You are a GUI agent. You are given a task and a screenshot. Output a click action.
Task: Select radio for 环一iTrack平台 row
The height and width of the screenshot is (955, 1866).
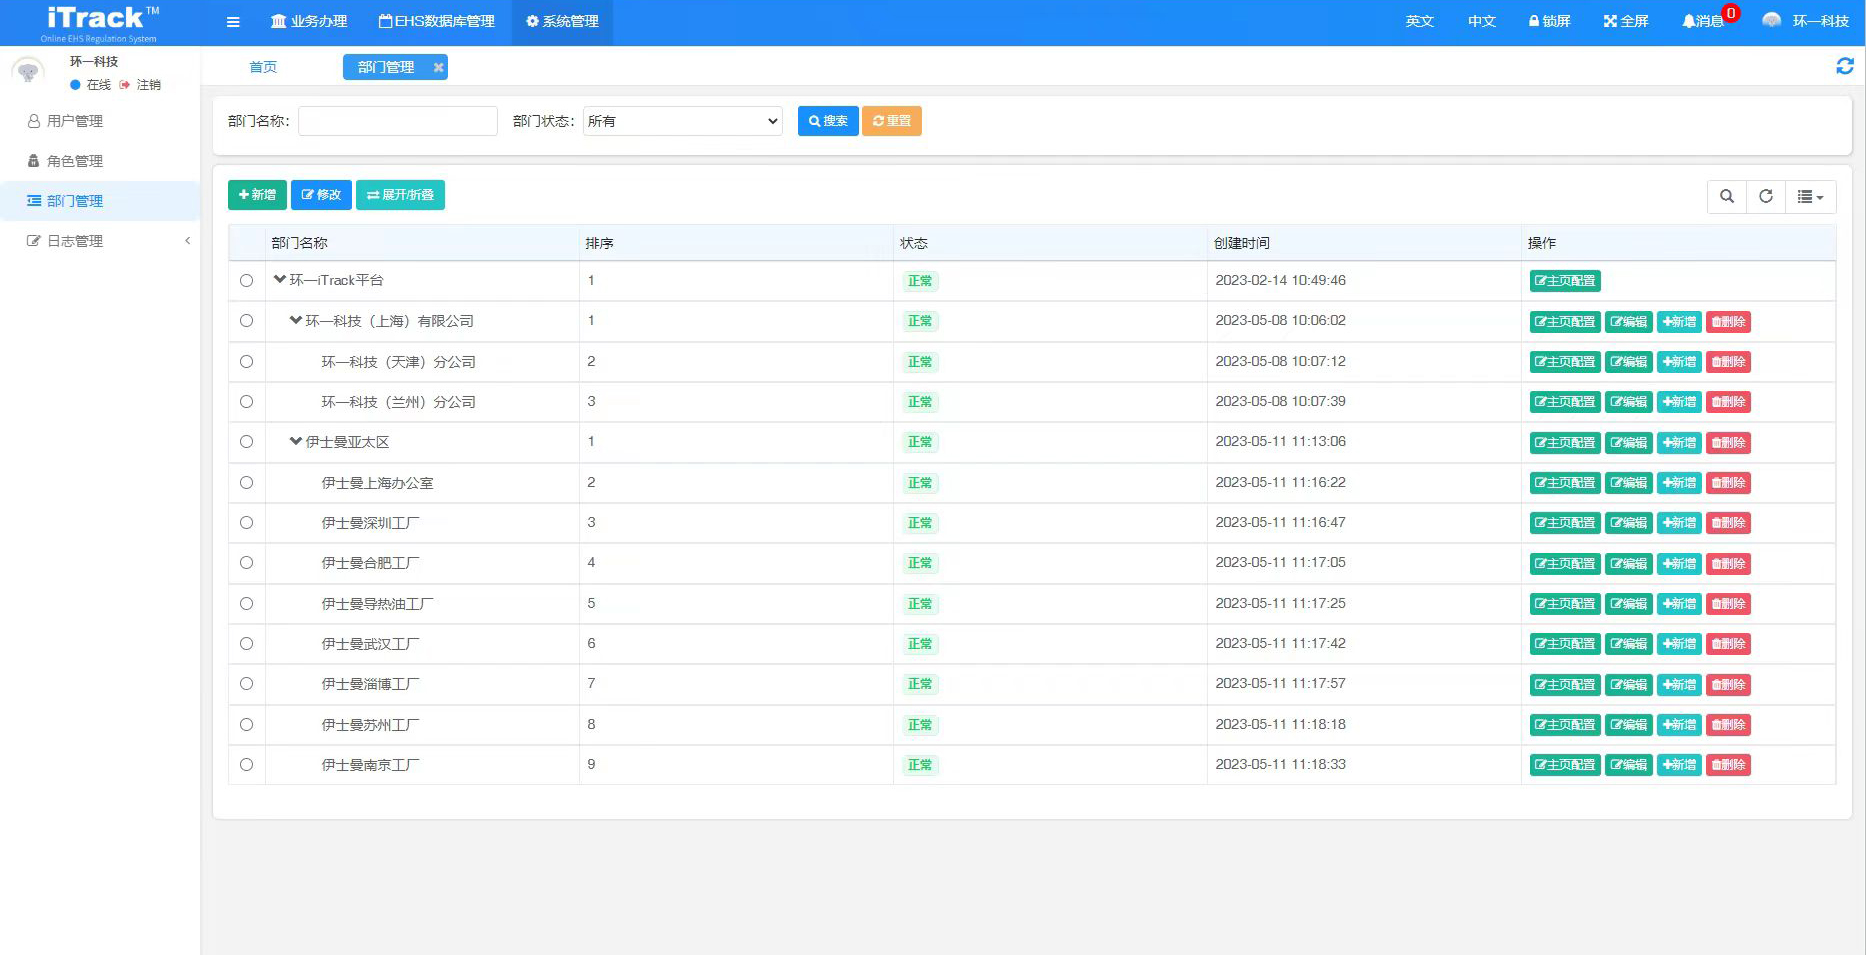[x=246, y=281]
